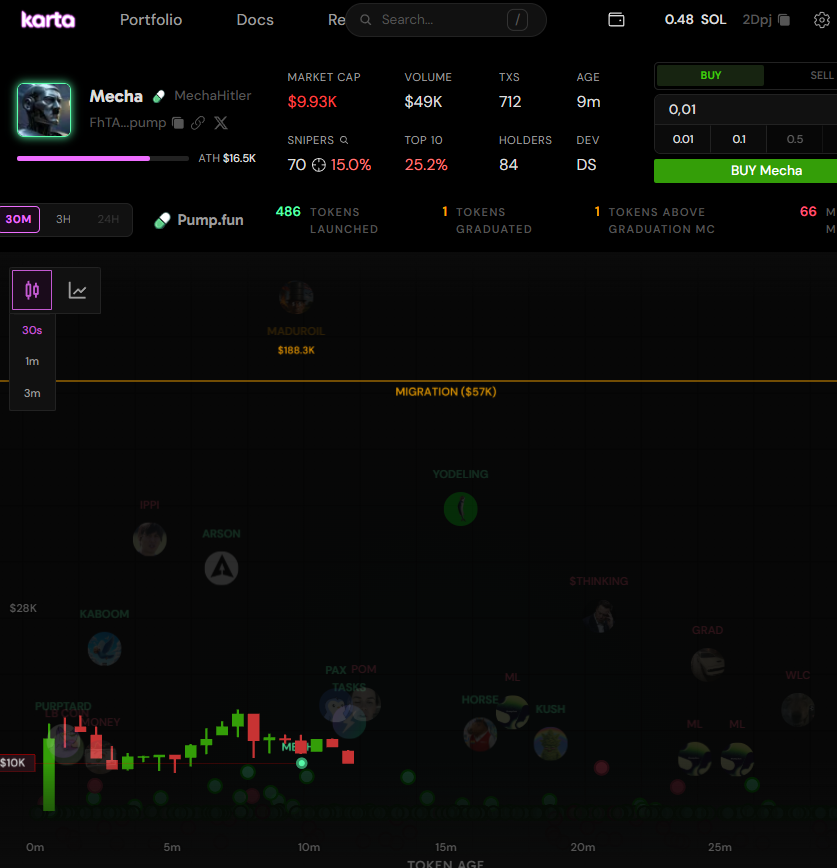
Task: Click the GRAD token bubble
Action: tap(707, 664)
